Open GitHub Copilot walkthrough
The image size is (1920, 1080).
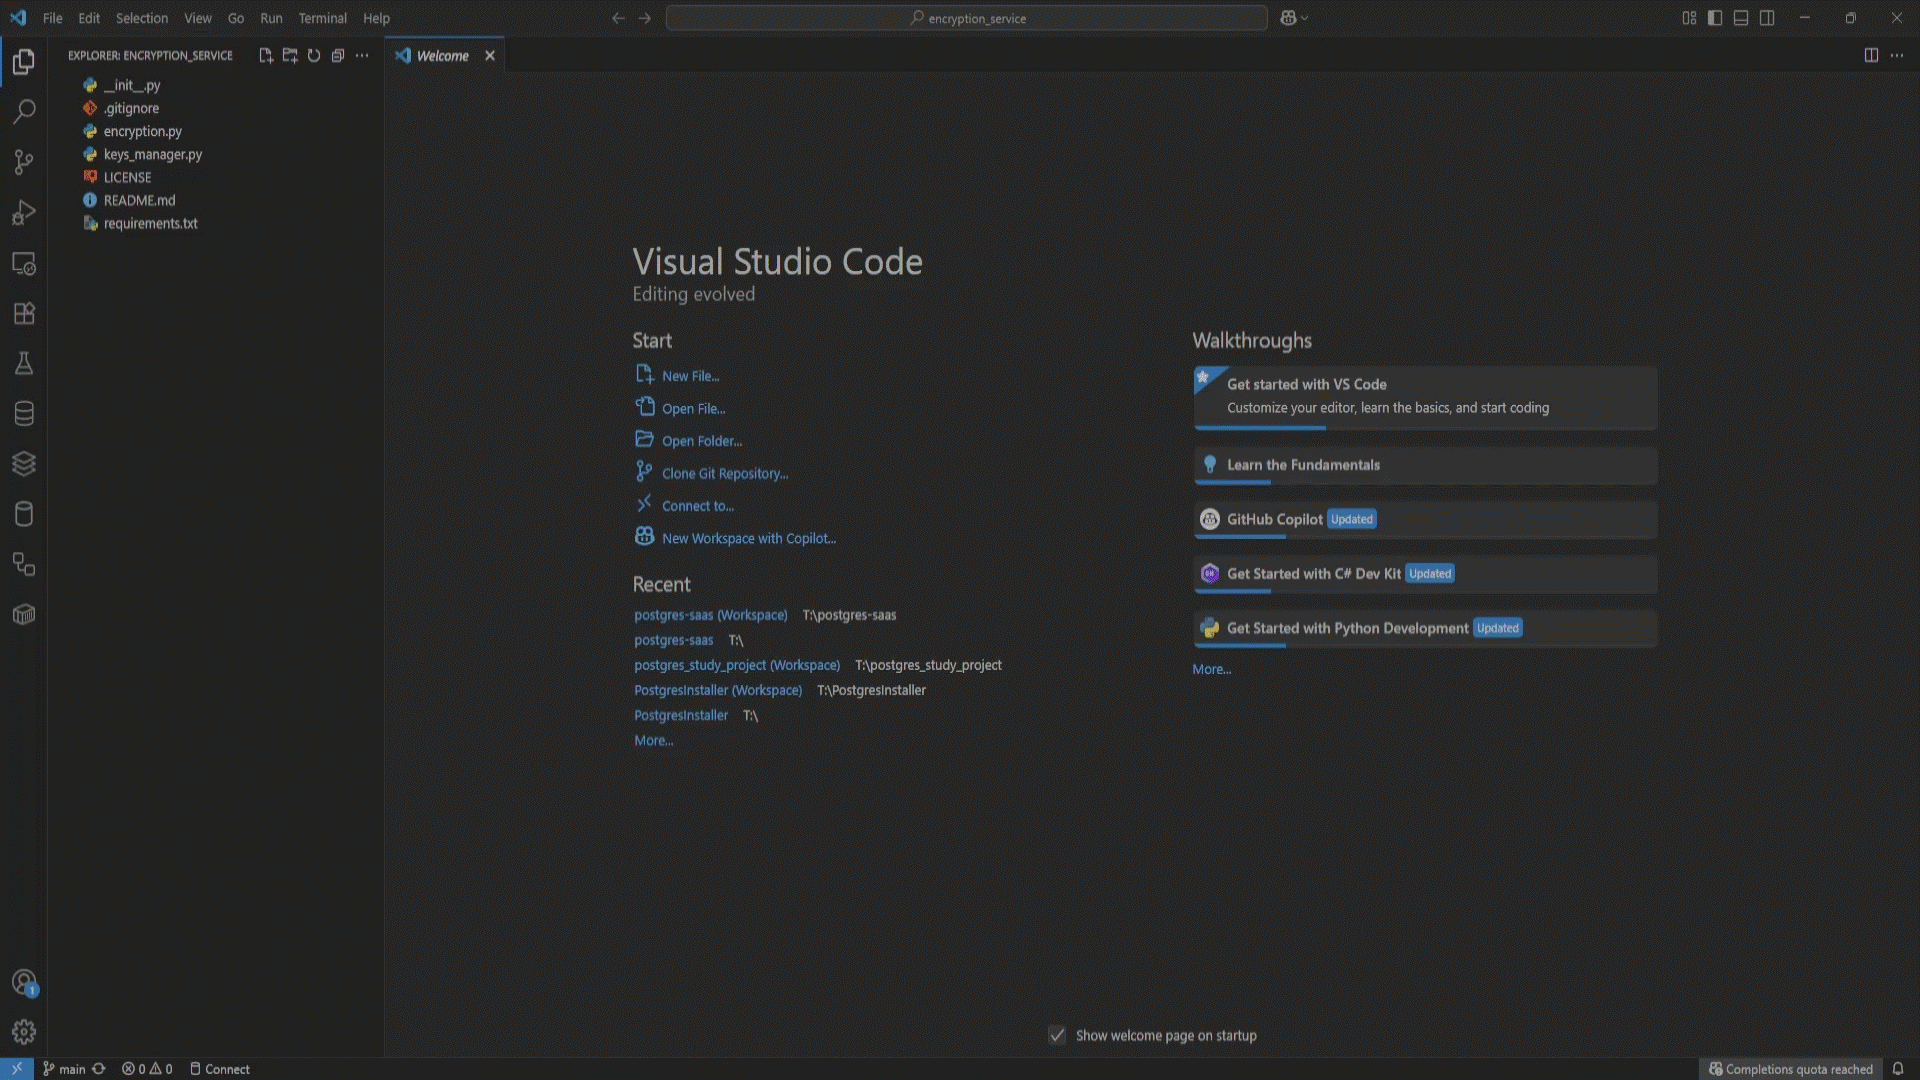1426,520
